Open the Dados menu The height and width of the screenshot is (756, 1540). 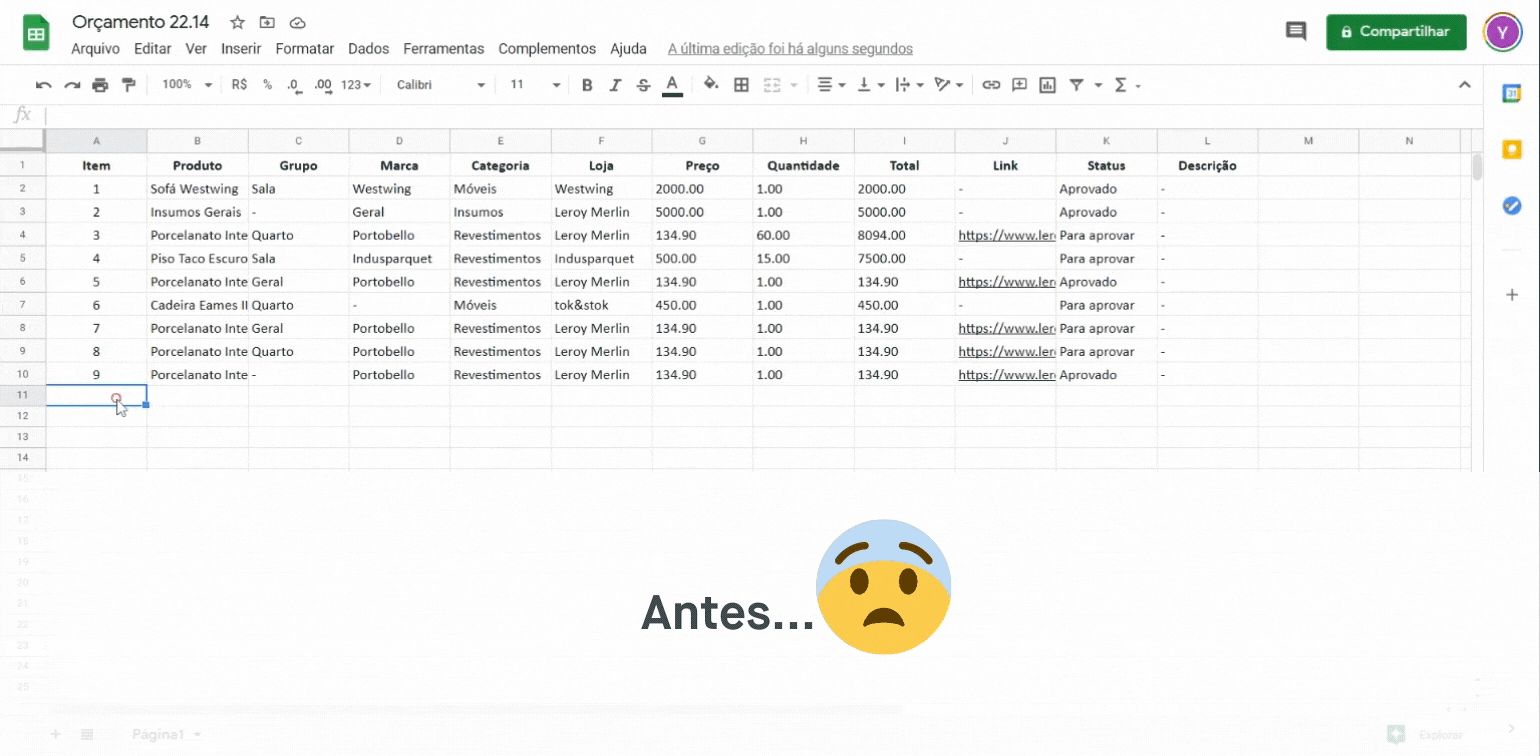pyautogui.click(x=369, y=48)
